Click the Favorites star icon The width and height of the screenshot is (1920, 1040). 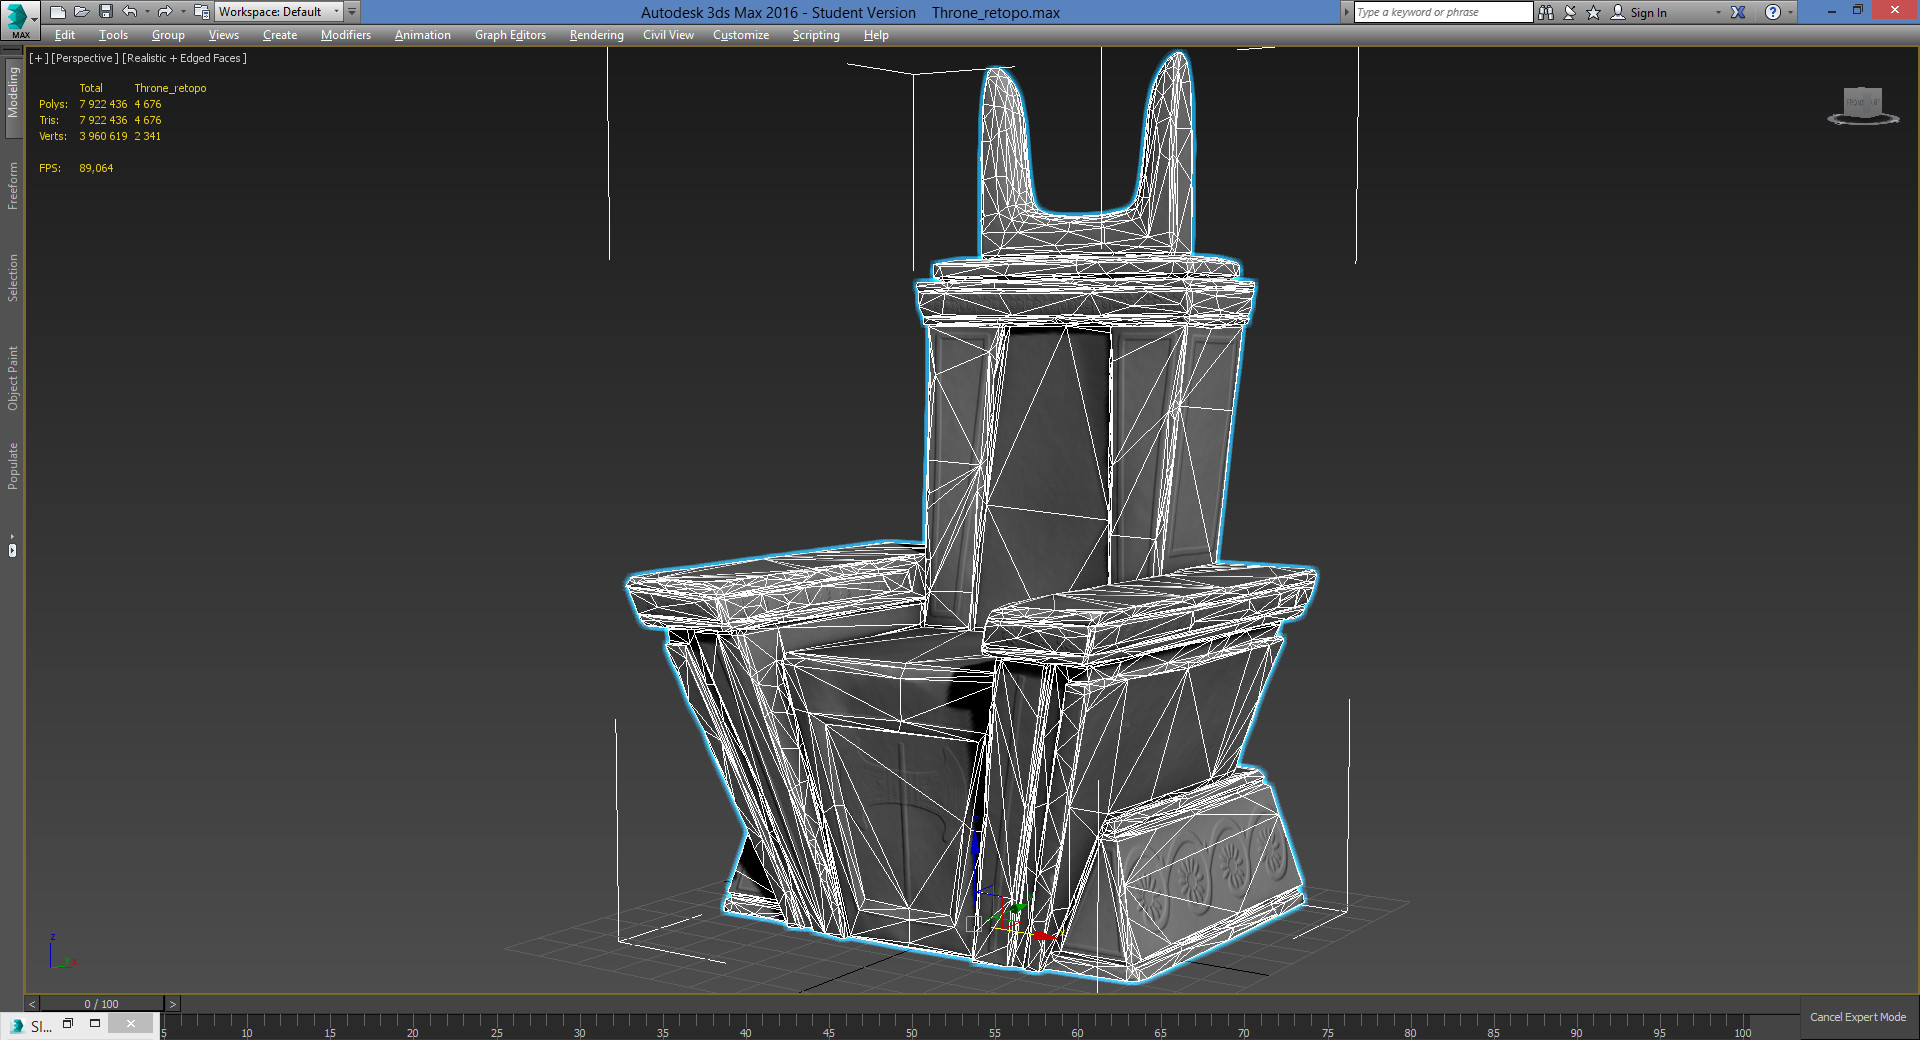click(1593, 12)
